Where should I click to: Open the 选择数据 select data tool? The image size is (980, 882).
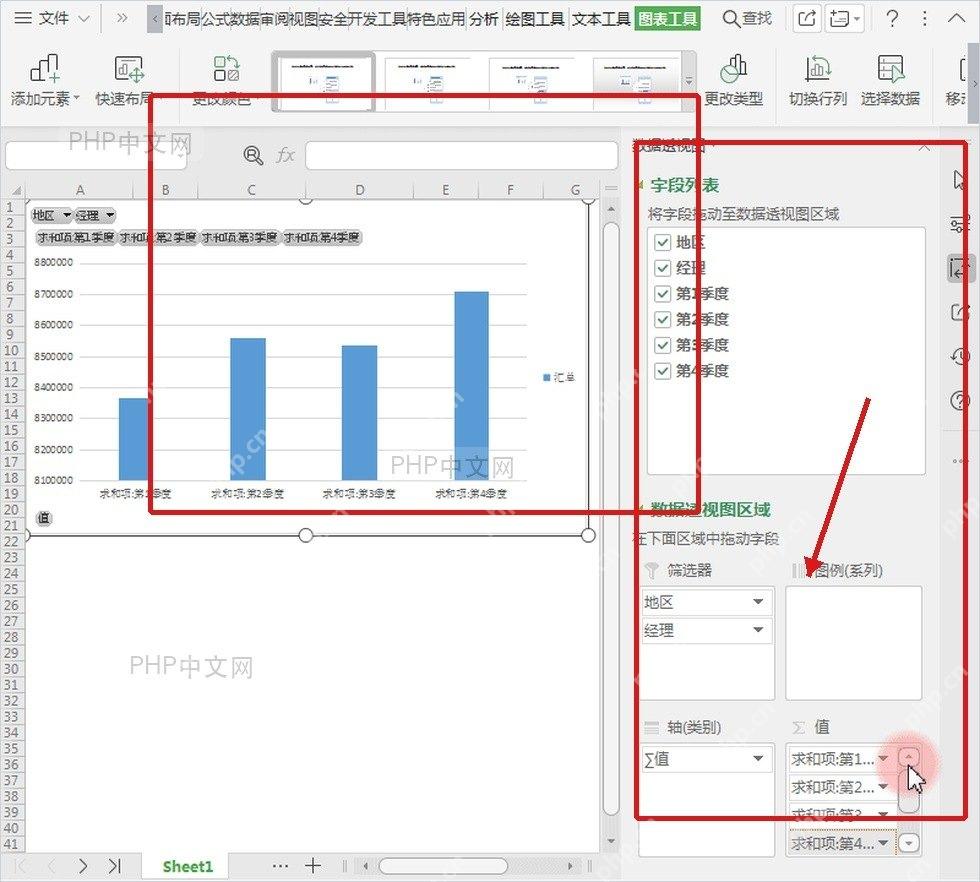coord(890,80)
